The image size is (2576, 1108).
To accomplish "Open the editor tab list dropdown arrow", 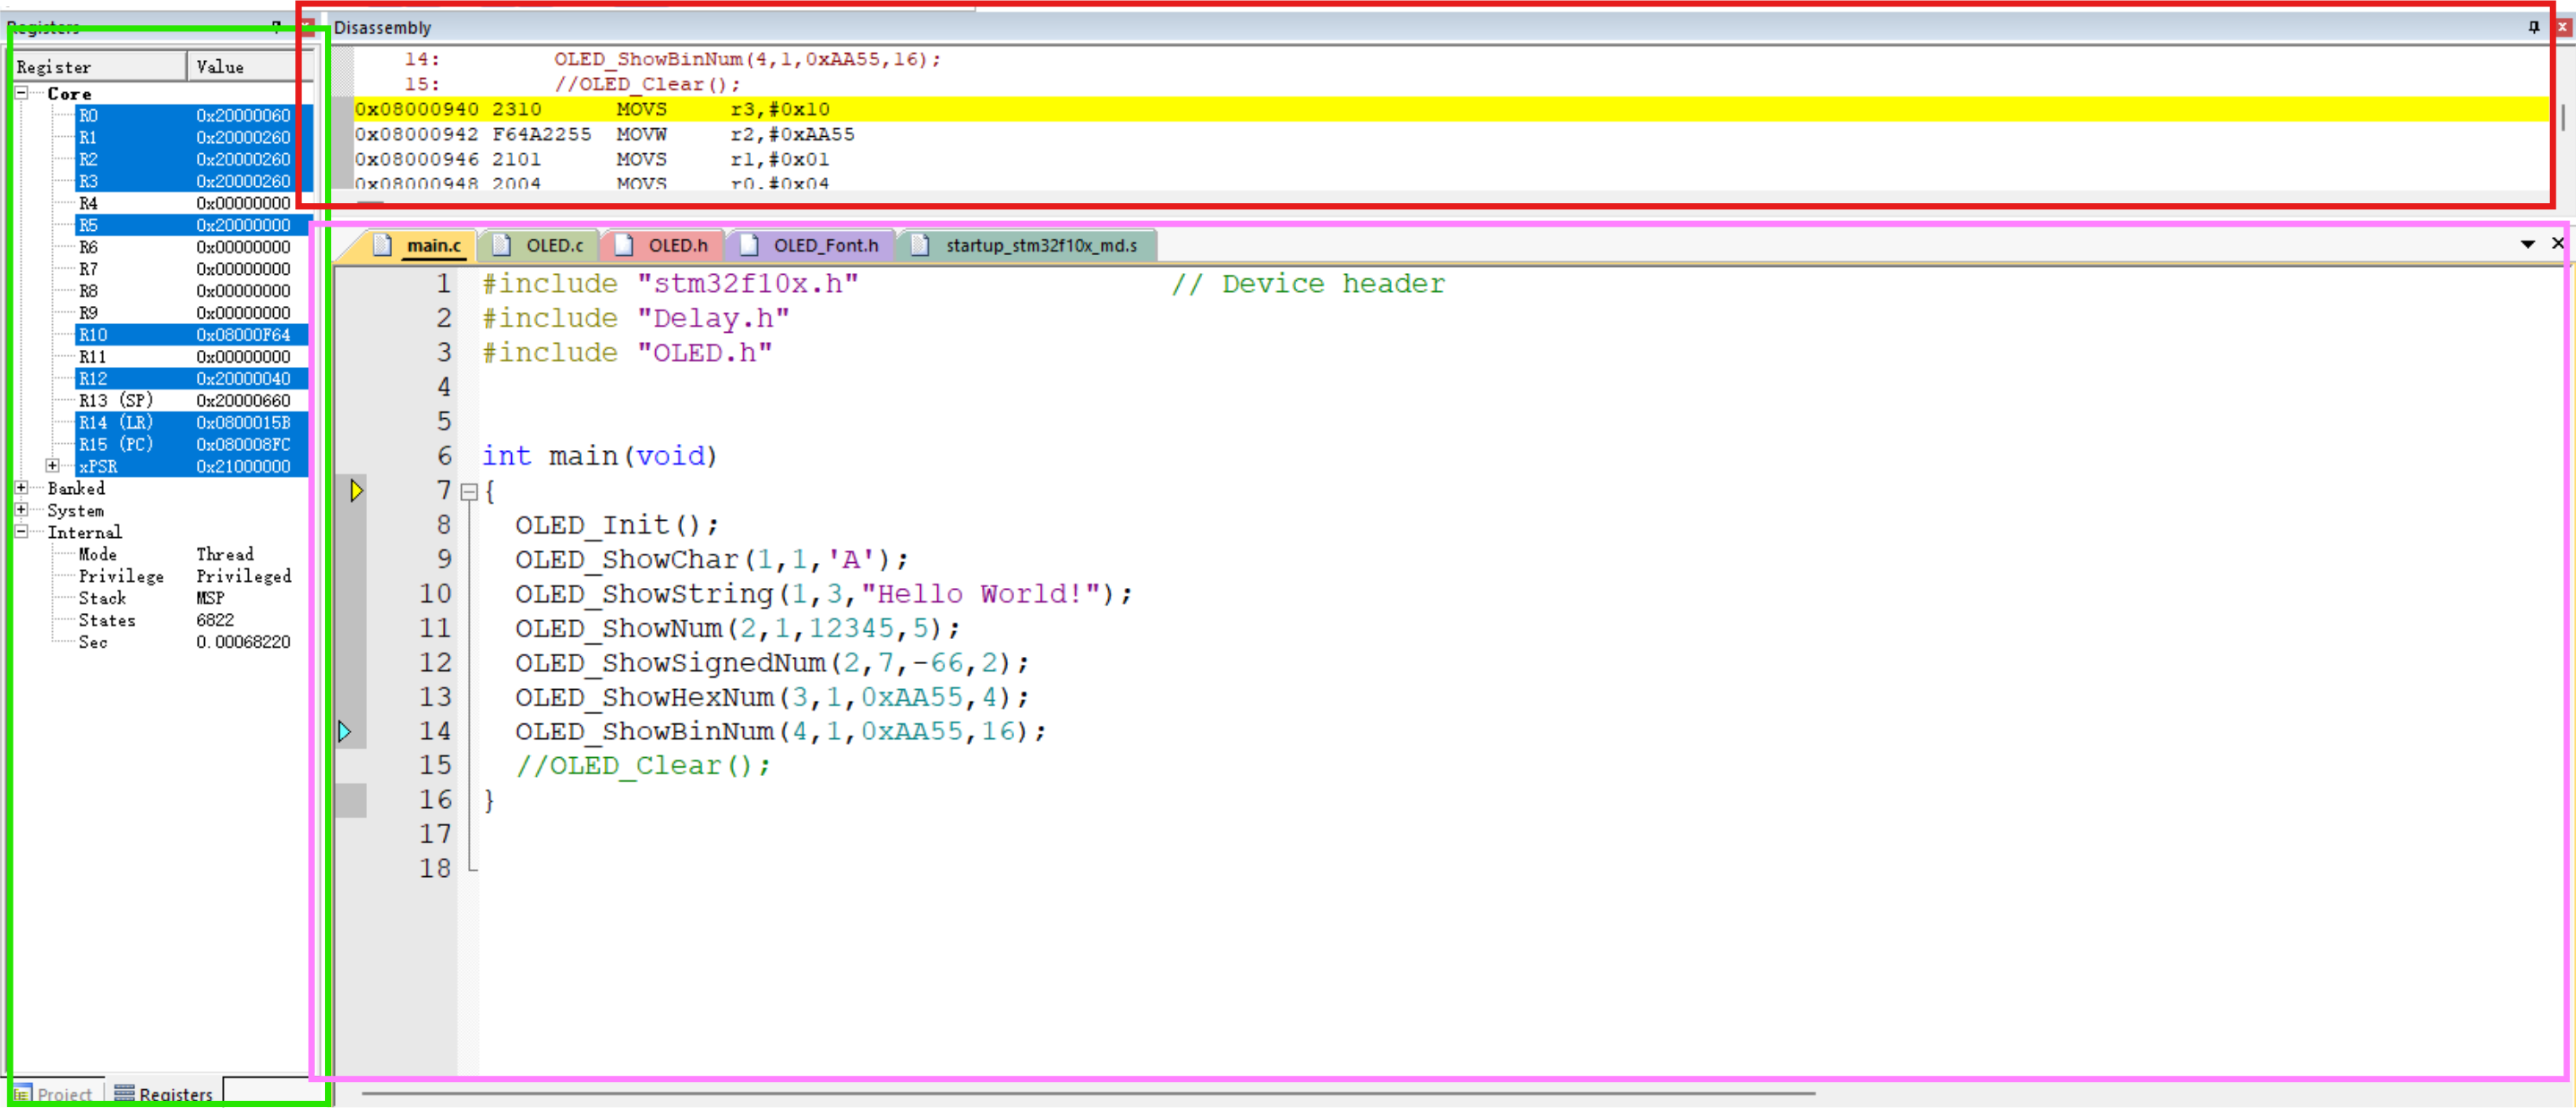I will [x=2527, y=244].
